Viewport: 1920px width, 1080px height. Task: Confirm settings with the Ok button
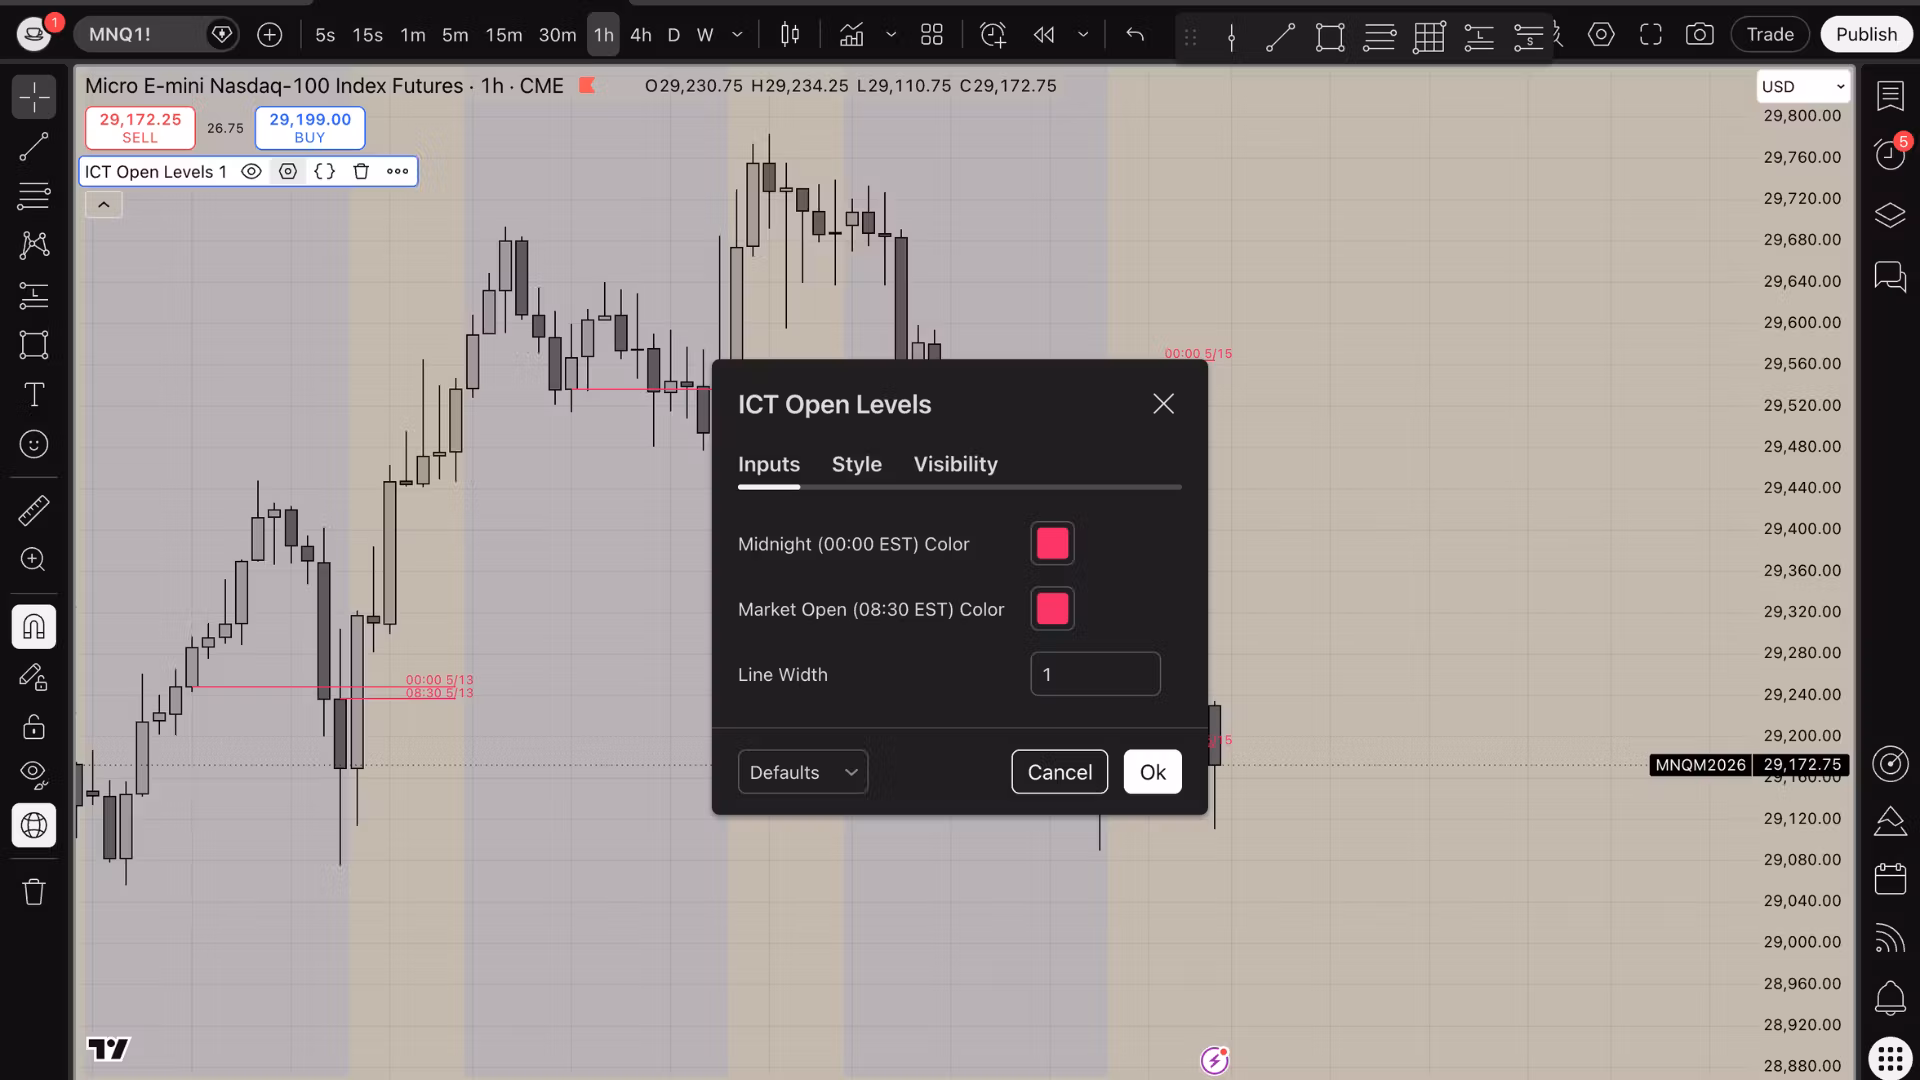[x=1153, y=772]
